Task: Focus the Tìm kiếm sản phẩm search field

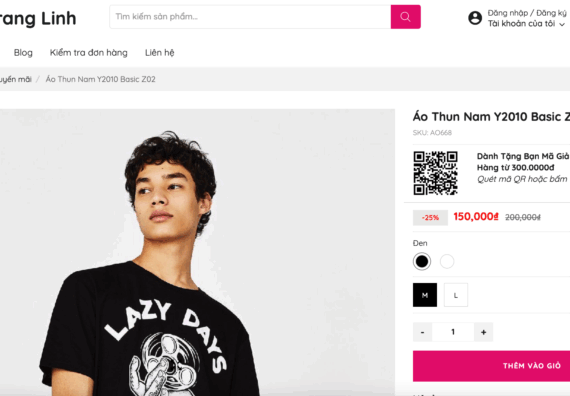Action: 250,17
